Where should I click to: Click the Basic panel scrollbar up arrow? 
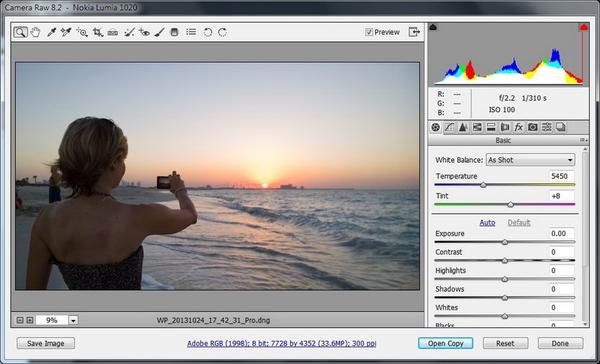click(x=585, y=149)
